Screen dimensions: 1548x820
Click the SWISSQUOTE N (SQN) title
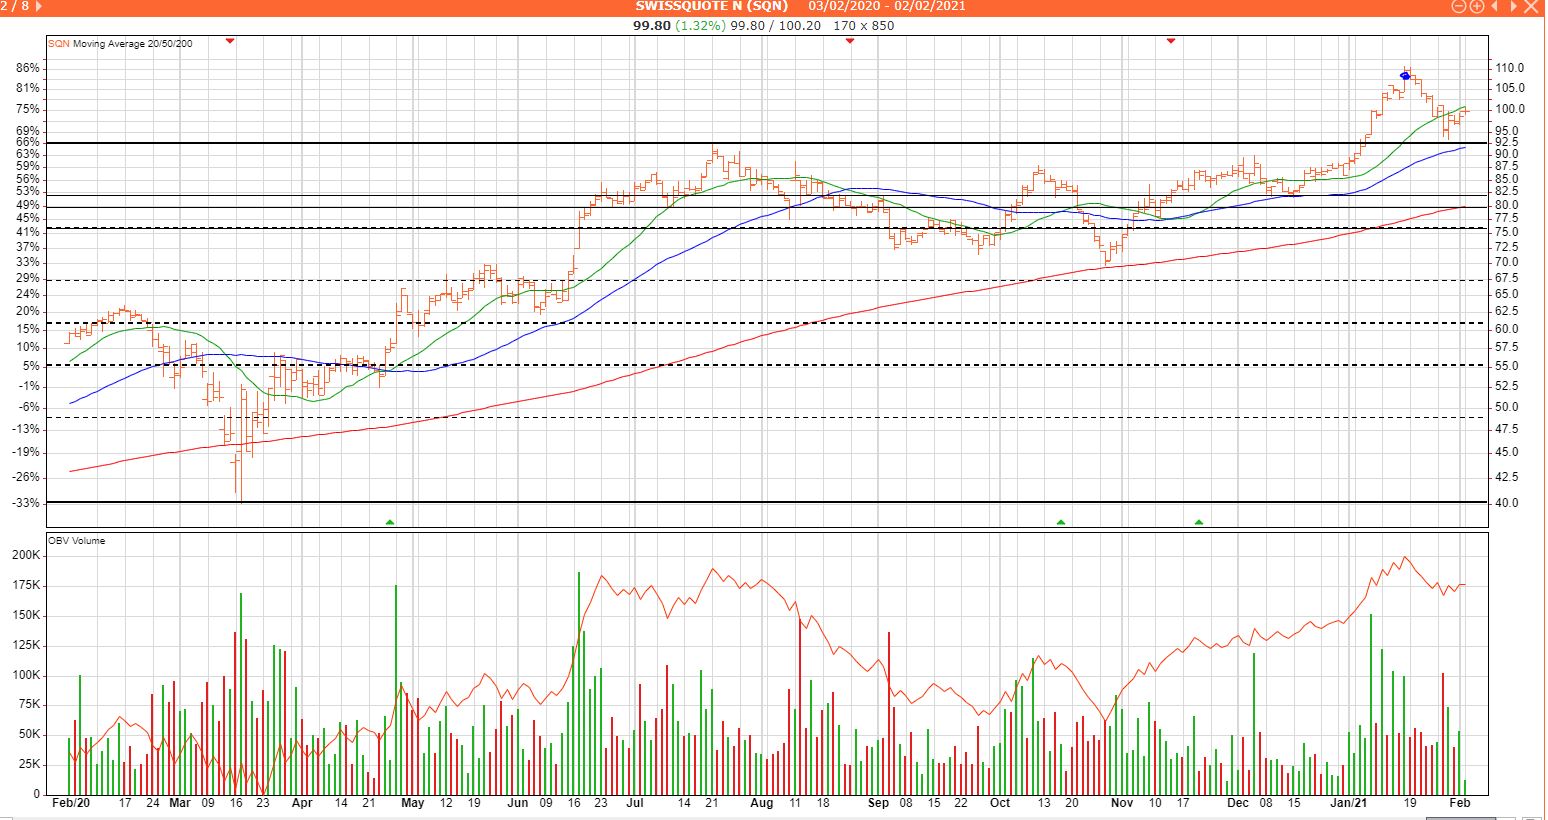pos(712,7)
